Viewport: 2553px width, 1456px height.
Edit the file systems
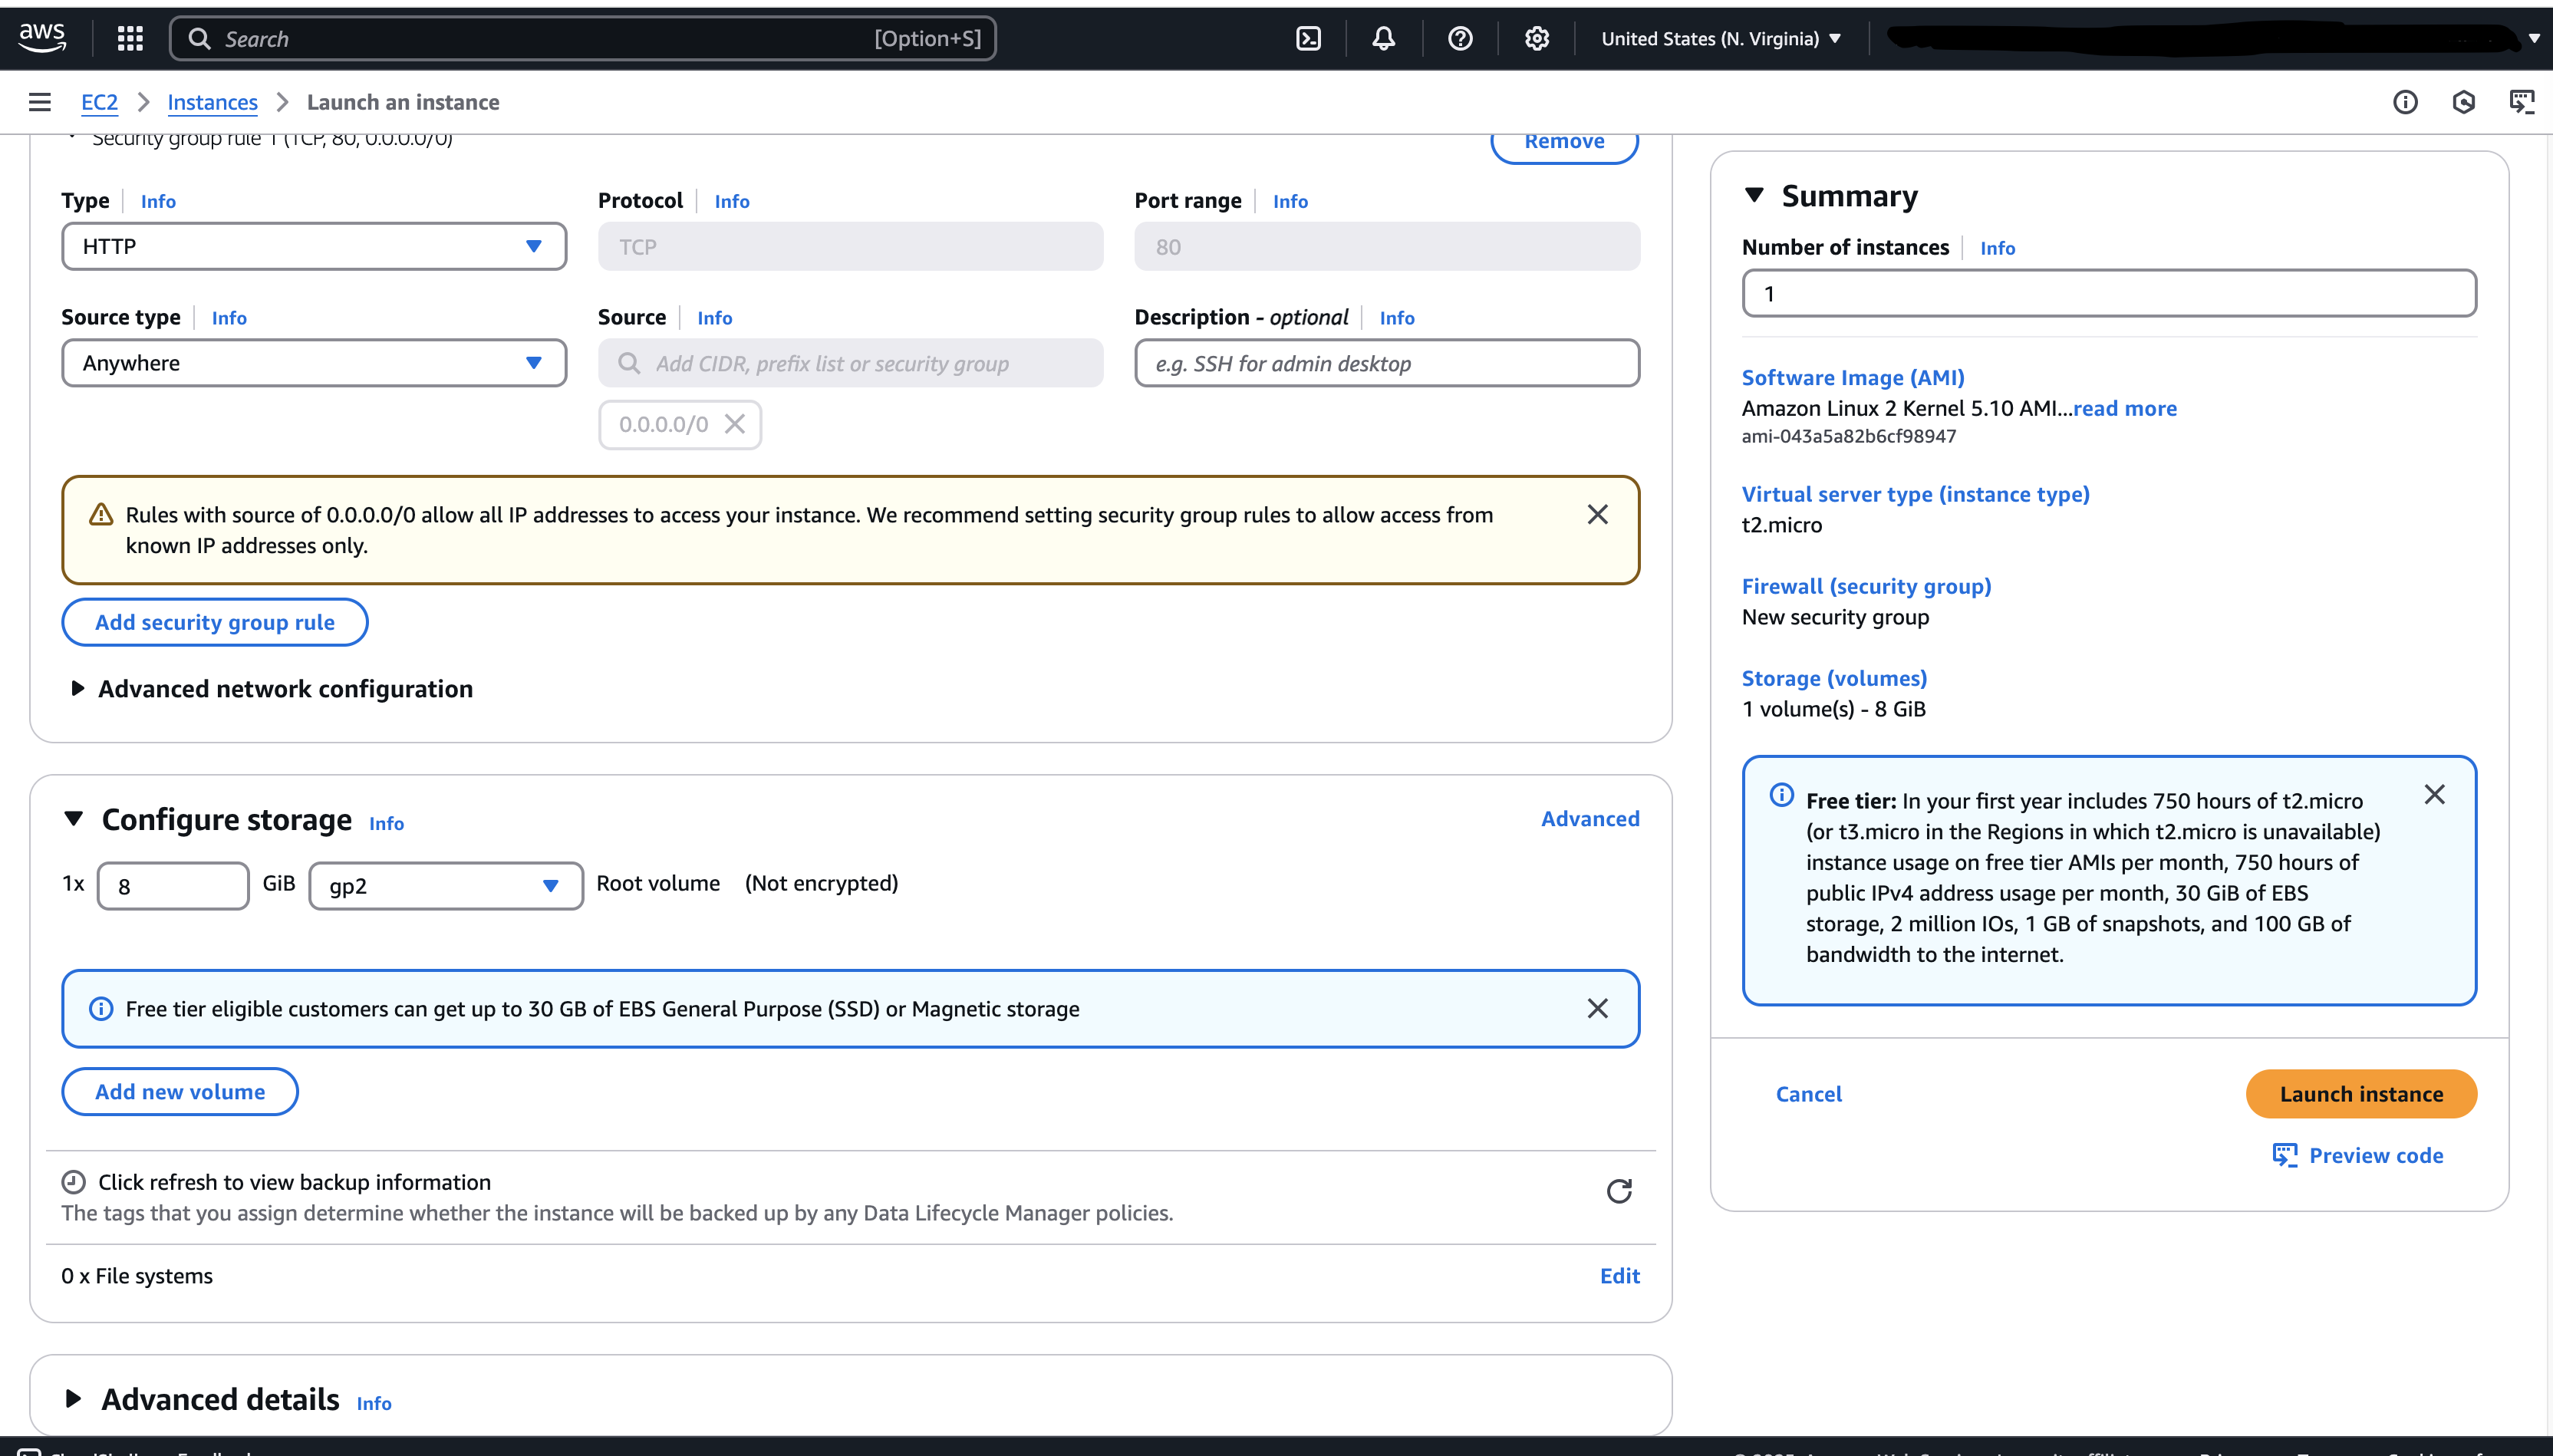pos(1620,1275)
